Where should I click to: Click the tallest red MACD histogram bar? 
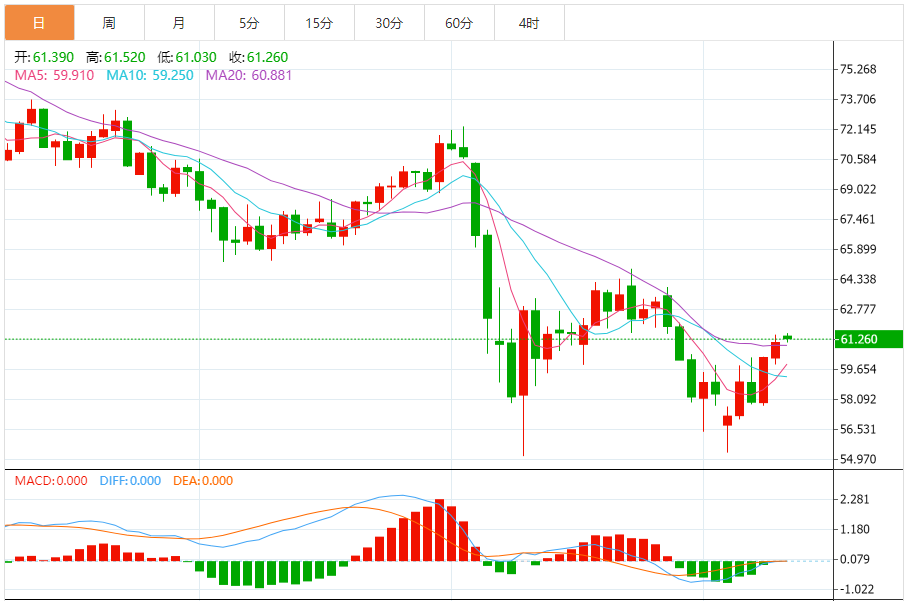[x=440, y=530]
